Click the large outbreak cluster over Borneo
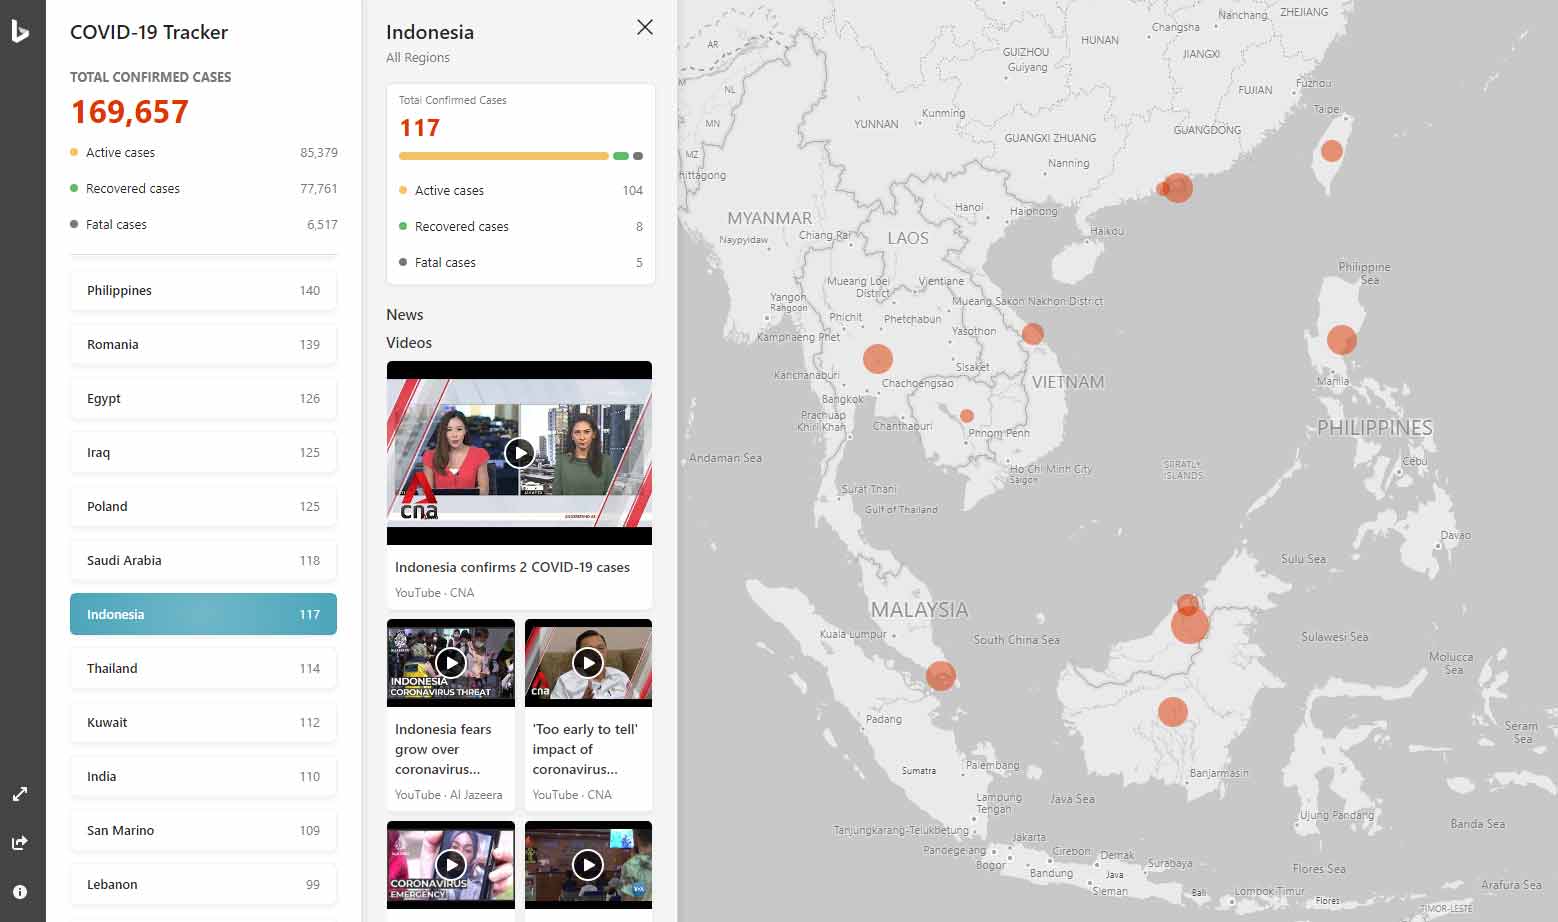 1189,622
